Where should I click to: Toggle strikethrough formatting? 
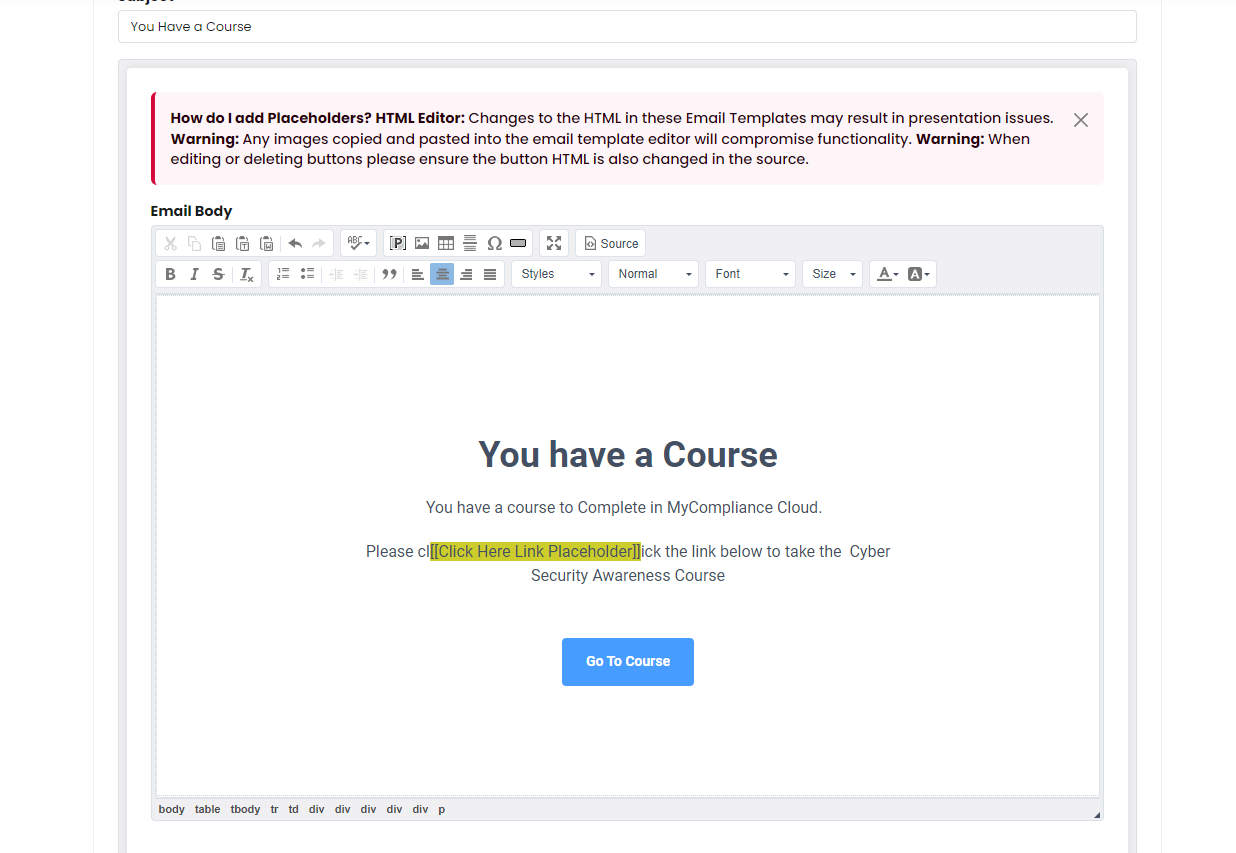(218, 274)
